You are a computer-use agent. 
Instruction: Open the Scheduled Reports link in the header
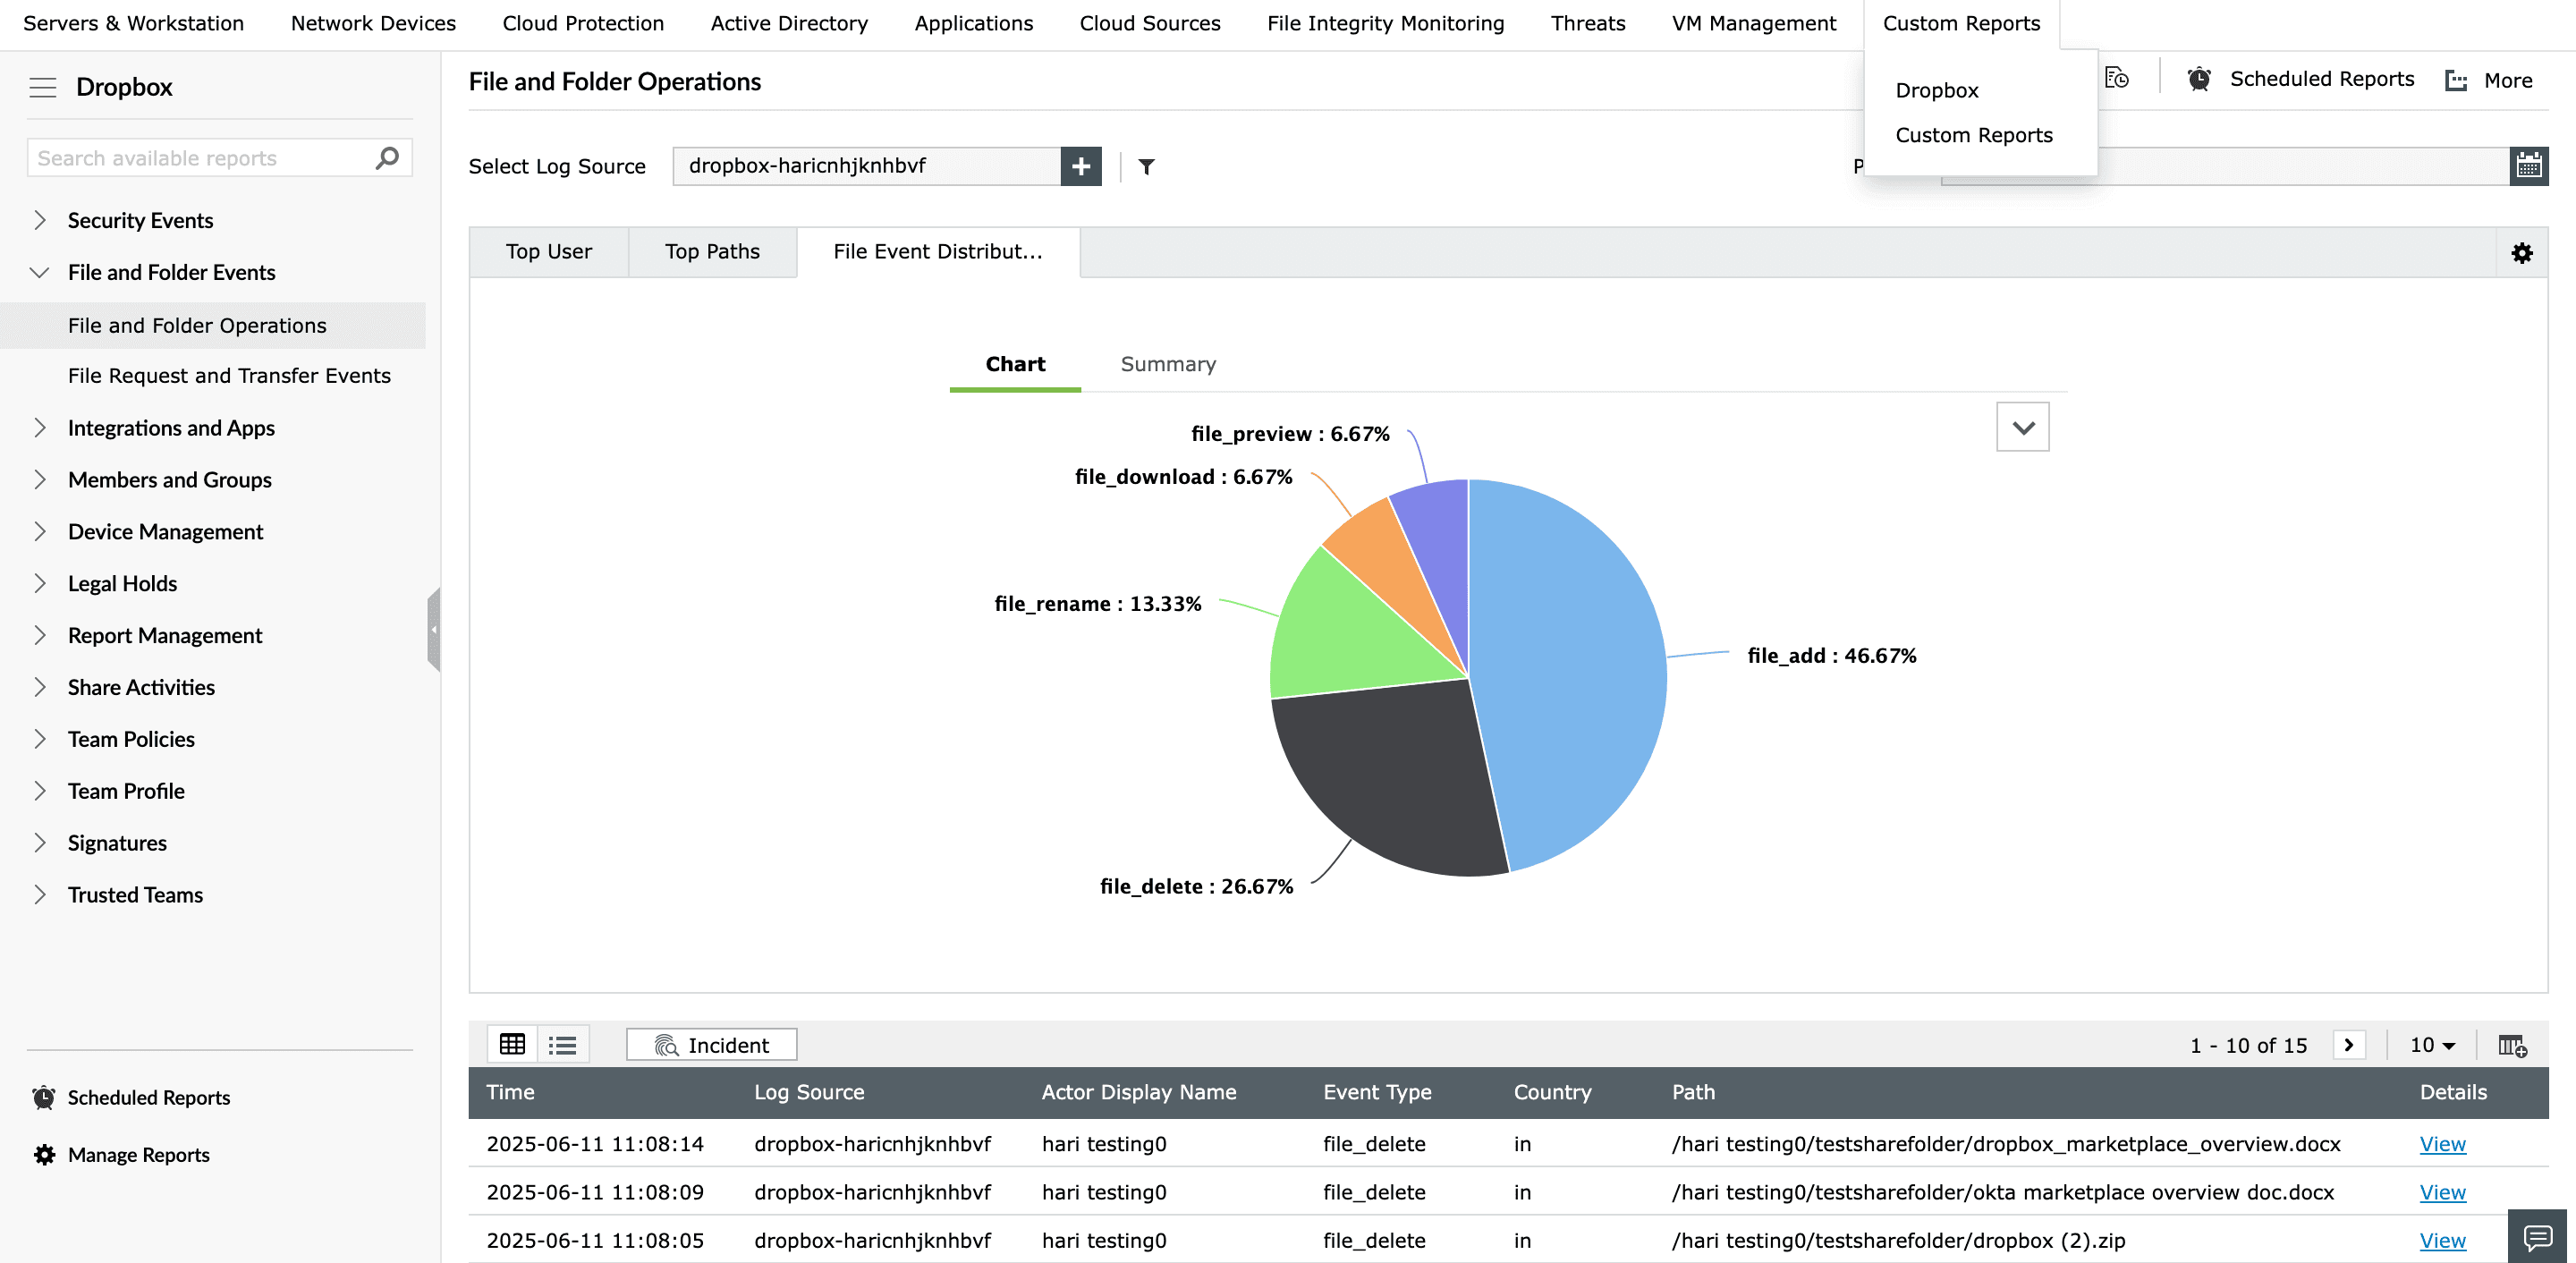tap(2322, 79)
